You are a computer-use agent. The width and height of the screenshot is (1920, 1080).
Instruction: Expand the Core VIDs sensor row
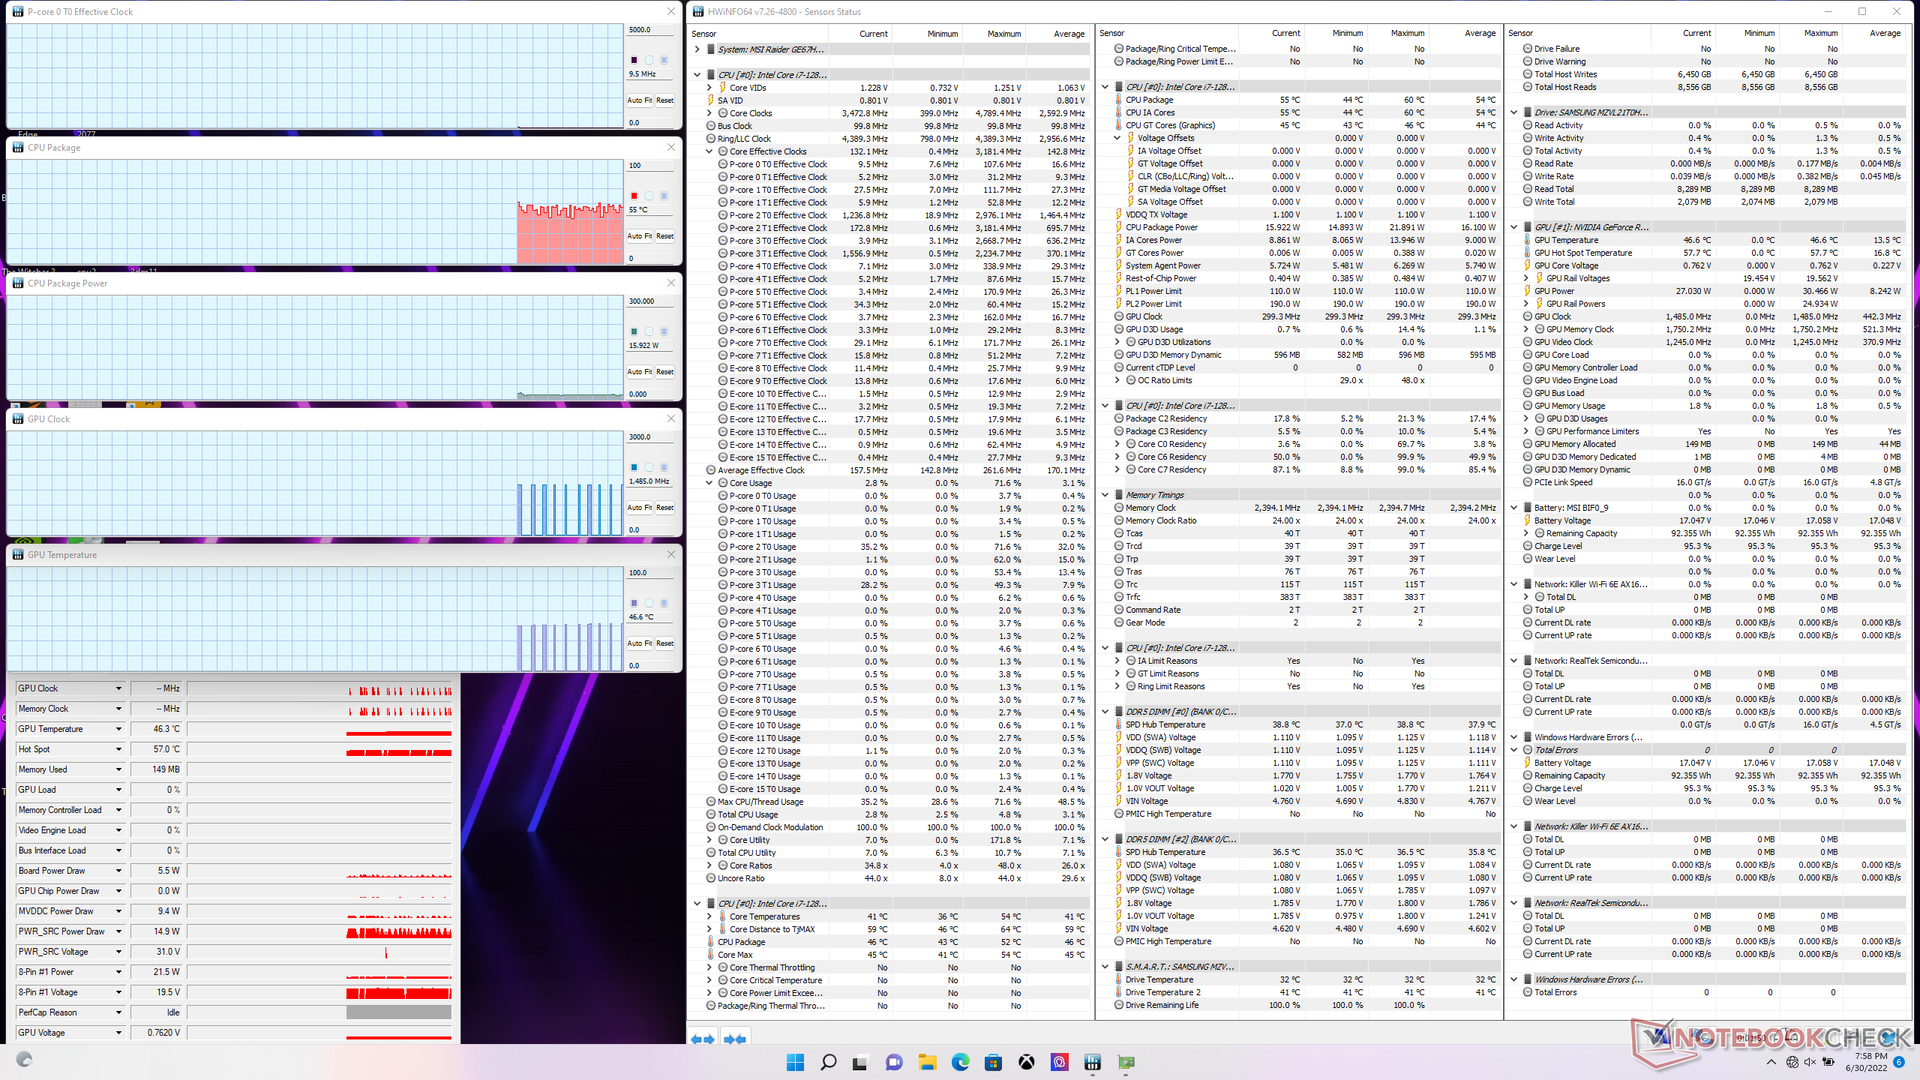tap(710, 88)
